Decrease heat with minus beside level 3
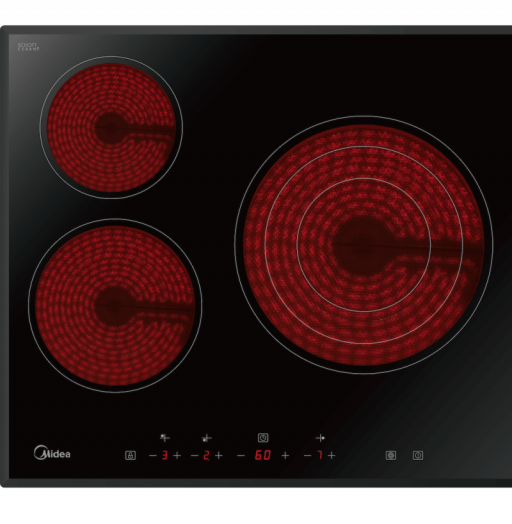 (152, 455)
